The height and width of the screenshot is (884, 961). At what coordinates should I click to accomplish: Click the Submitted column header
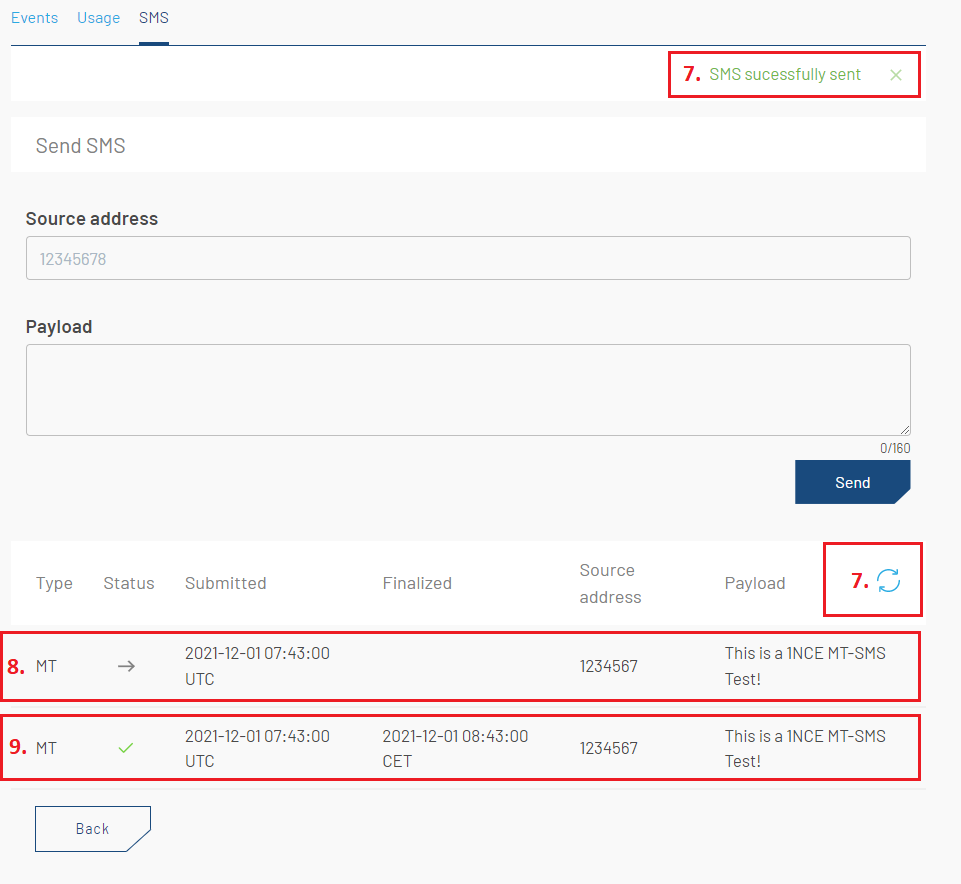coord(226,583)
